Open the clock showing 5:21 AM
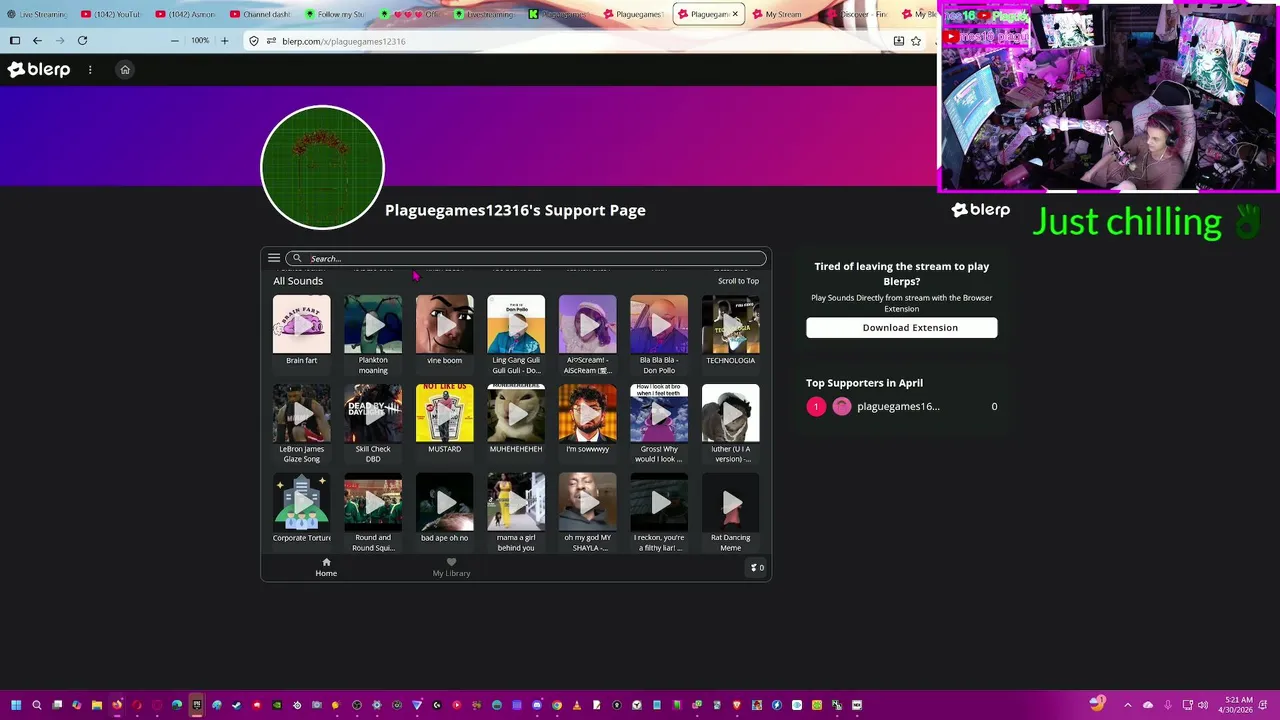This screenshot has height=720, width=1280. (1238, 705)
